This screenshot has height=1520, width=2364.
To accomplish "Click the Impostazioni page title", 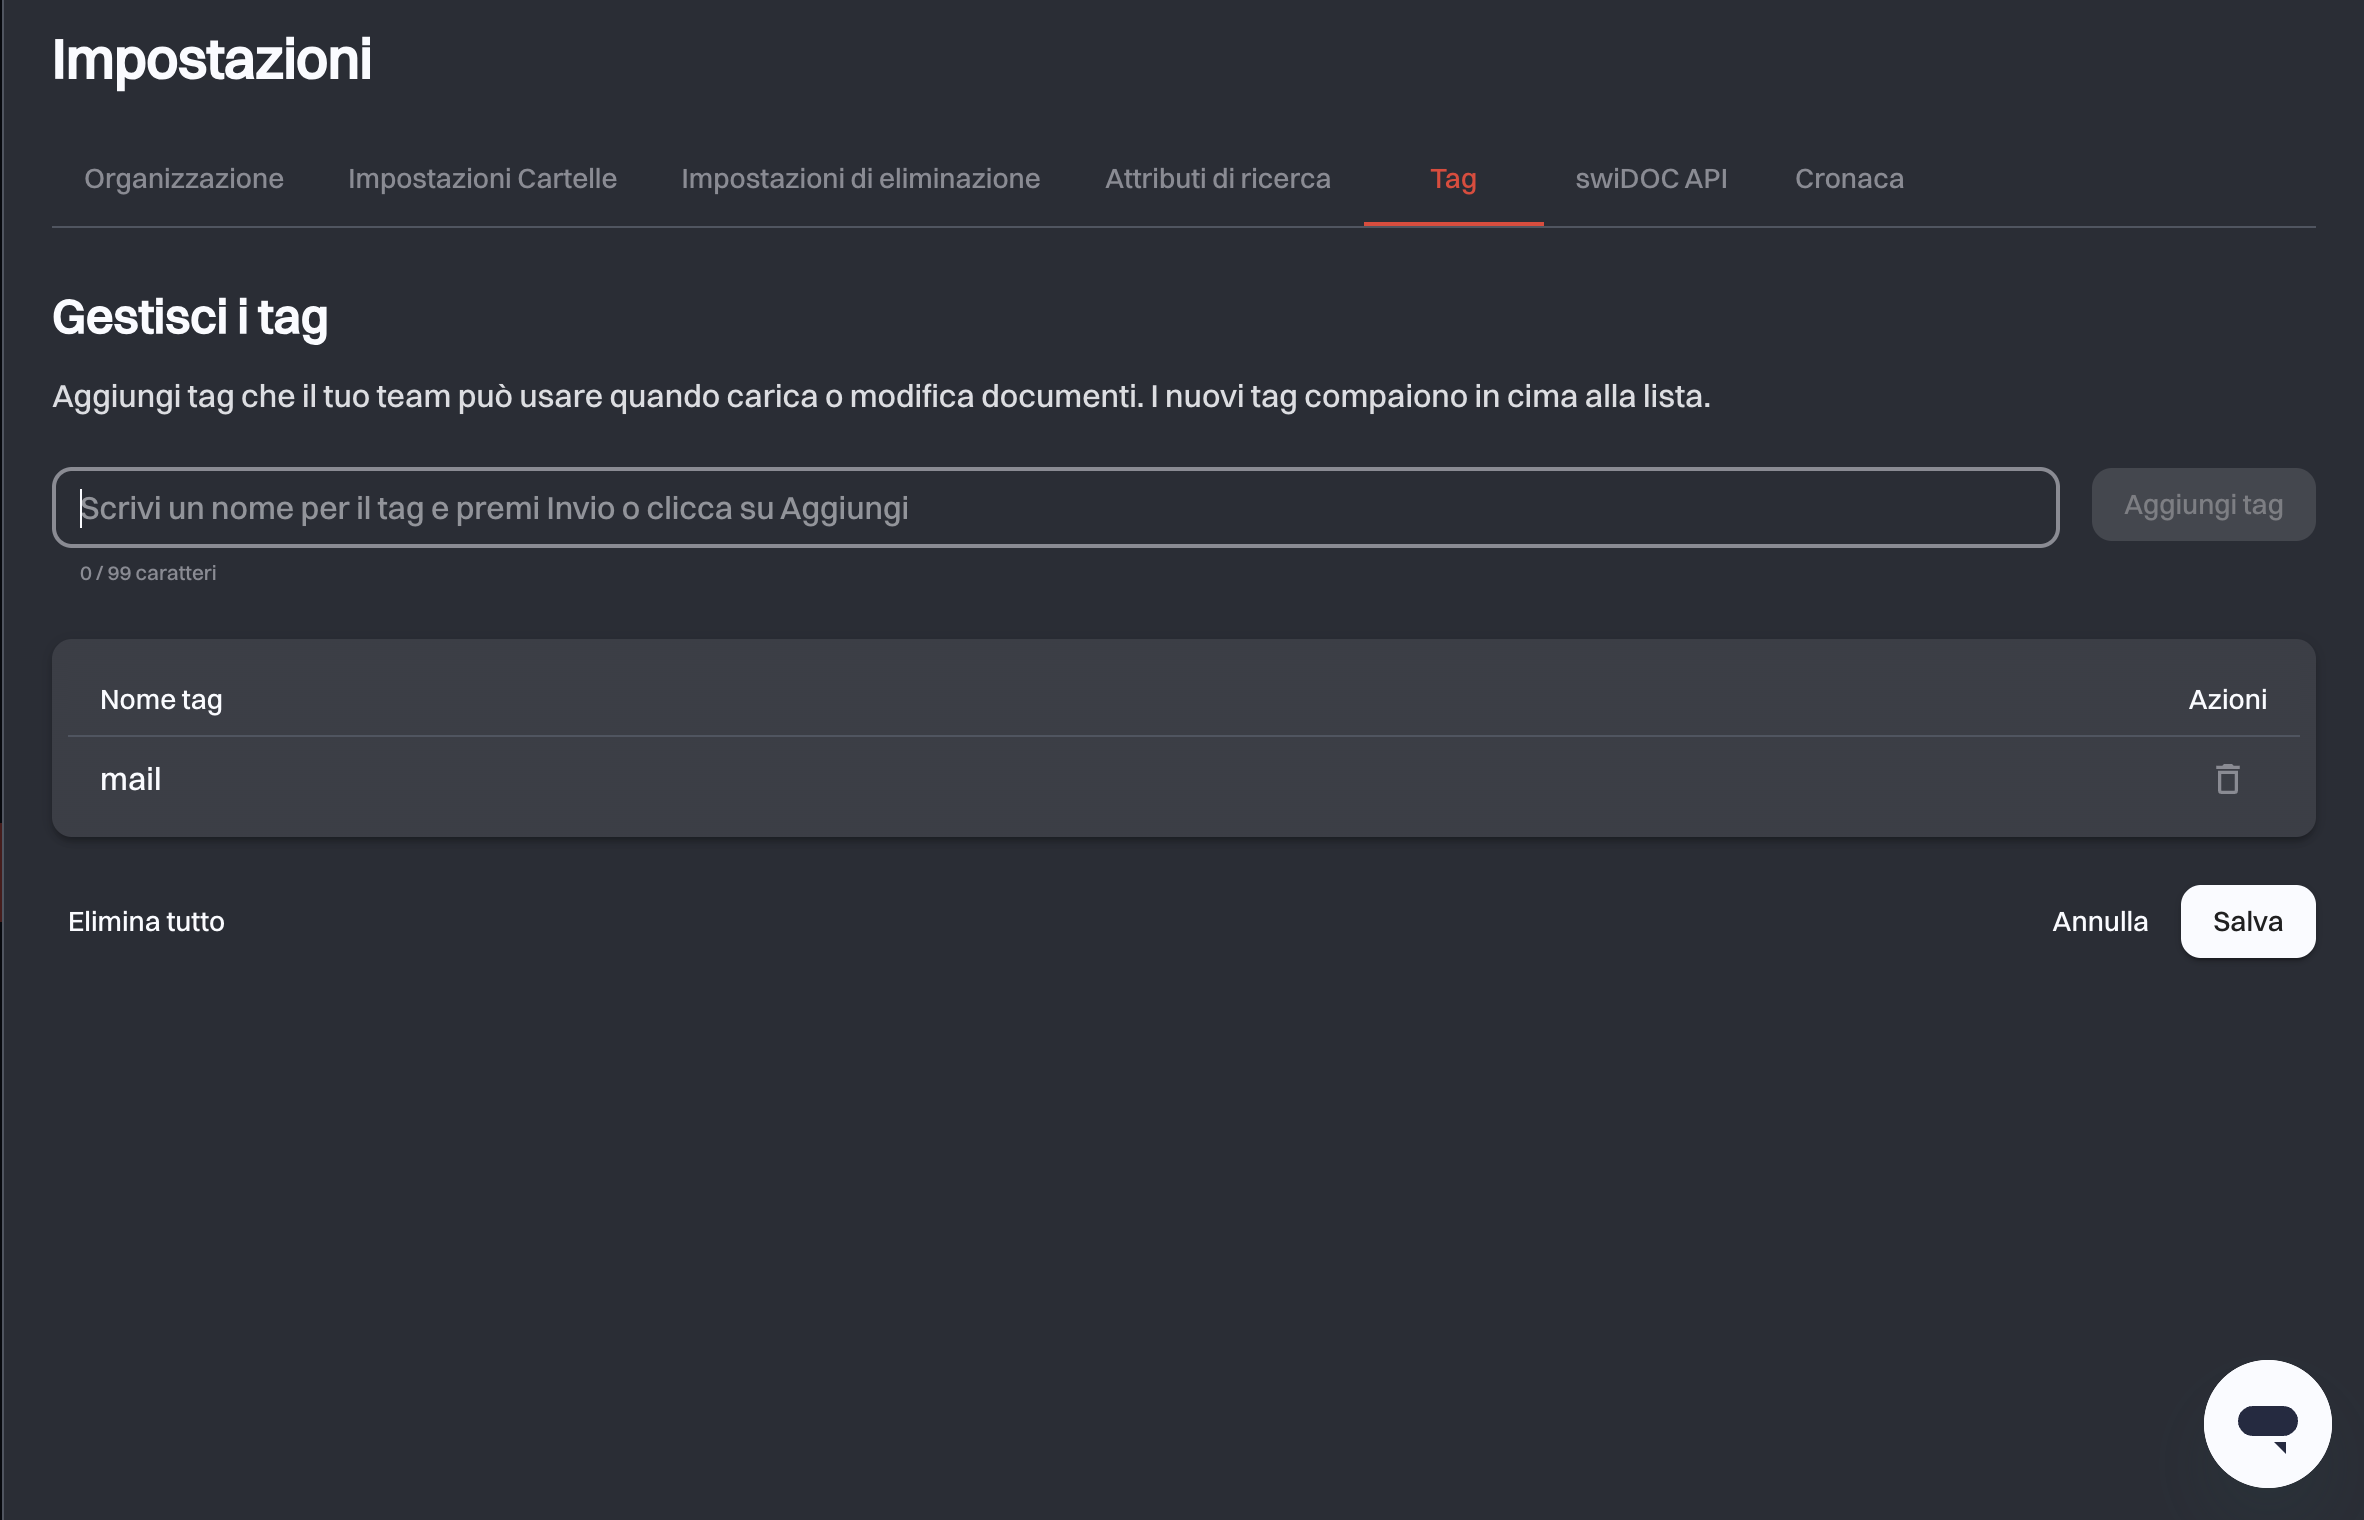I will (x=212, y=60).
